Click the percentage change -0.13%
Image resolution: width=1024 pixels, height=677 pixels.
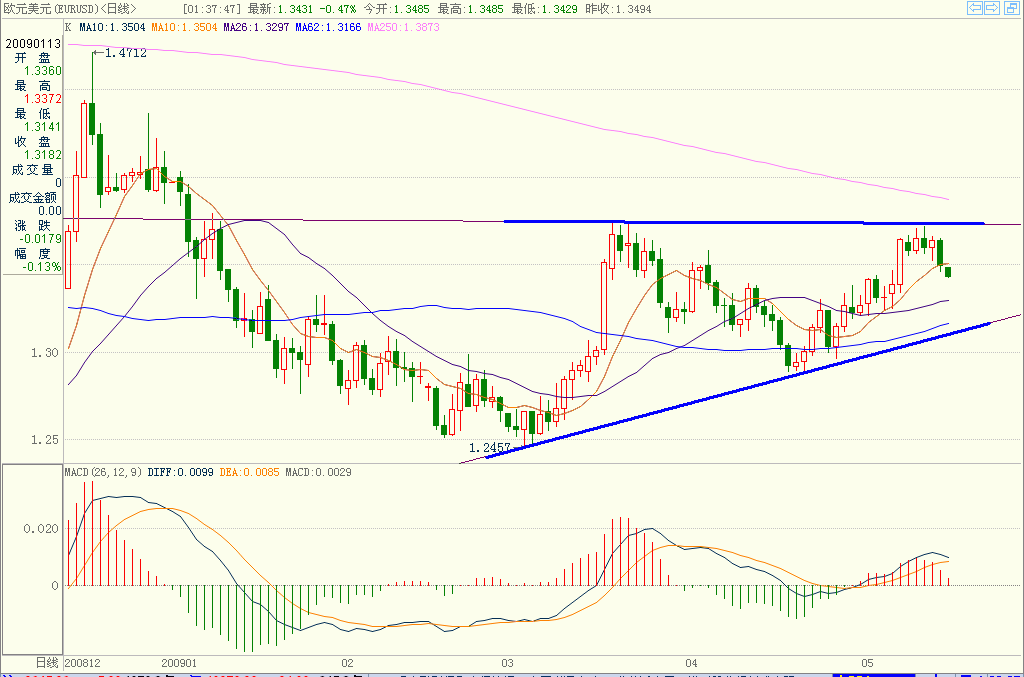coord(42,267)
